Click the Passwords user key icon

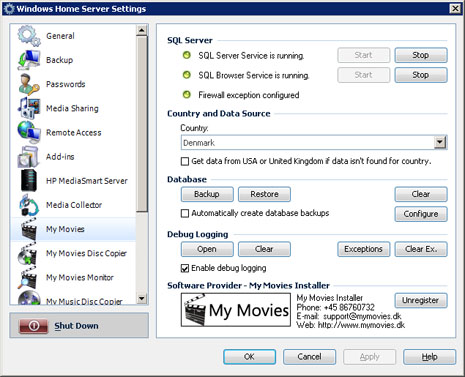click(x=29, y=84)
